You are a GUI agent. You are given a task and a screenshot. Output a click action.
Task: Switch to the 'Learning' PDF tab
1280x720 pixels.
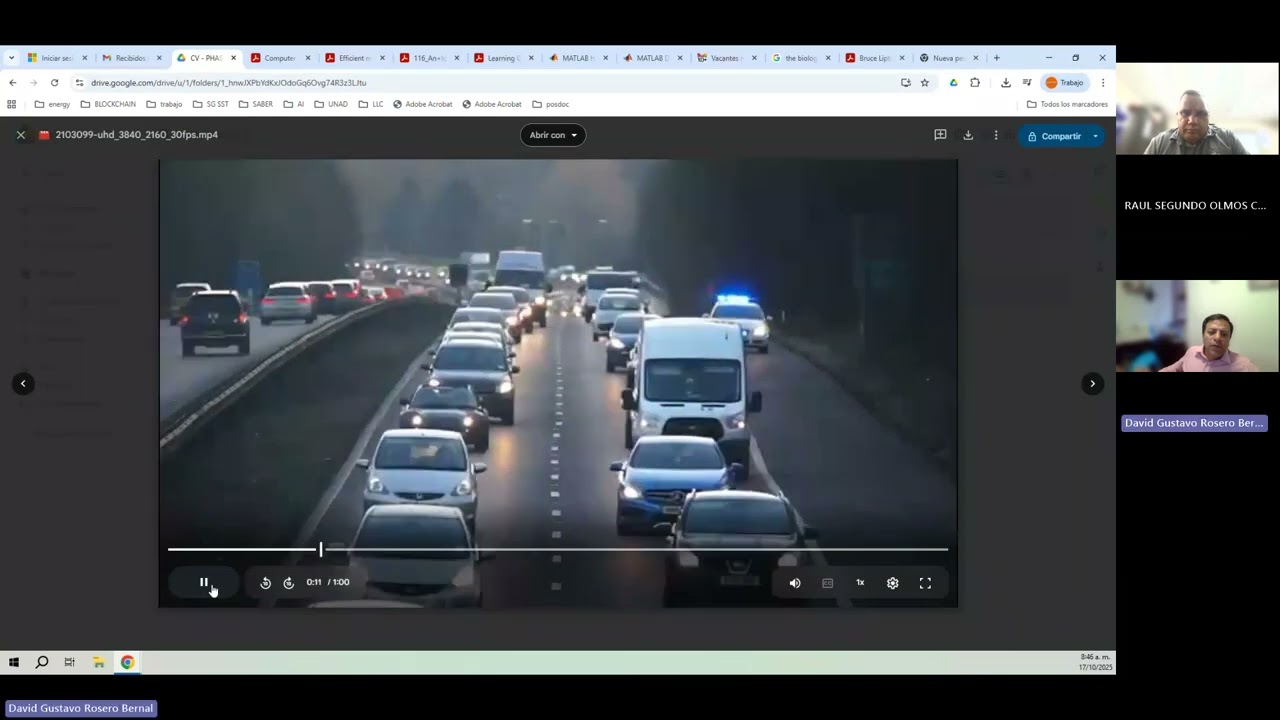pyautogui.click(x=502, y=58)
